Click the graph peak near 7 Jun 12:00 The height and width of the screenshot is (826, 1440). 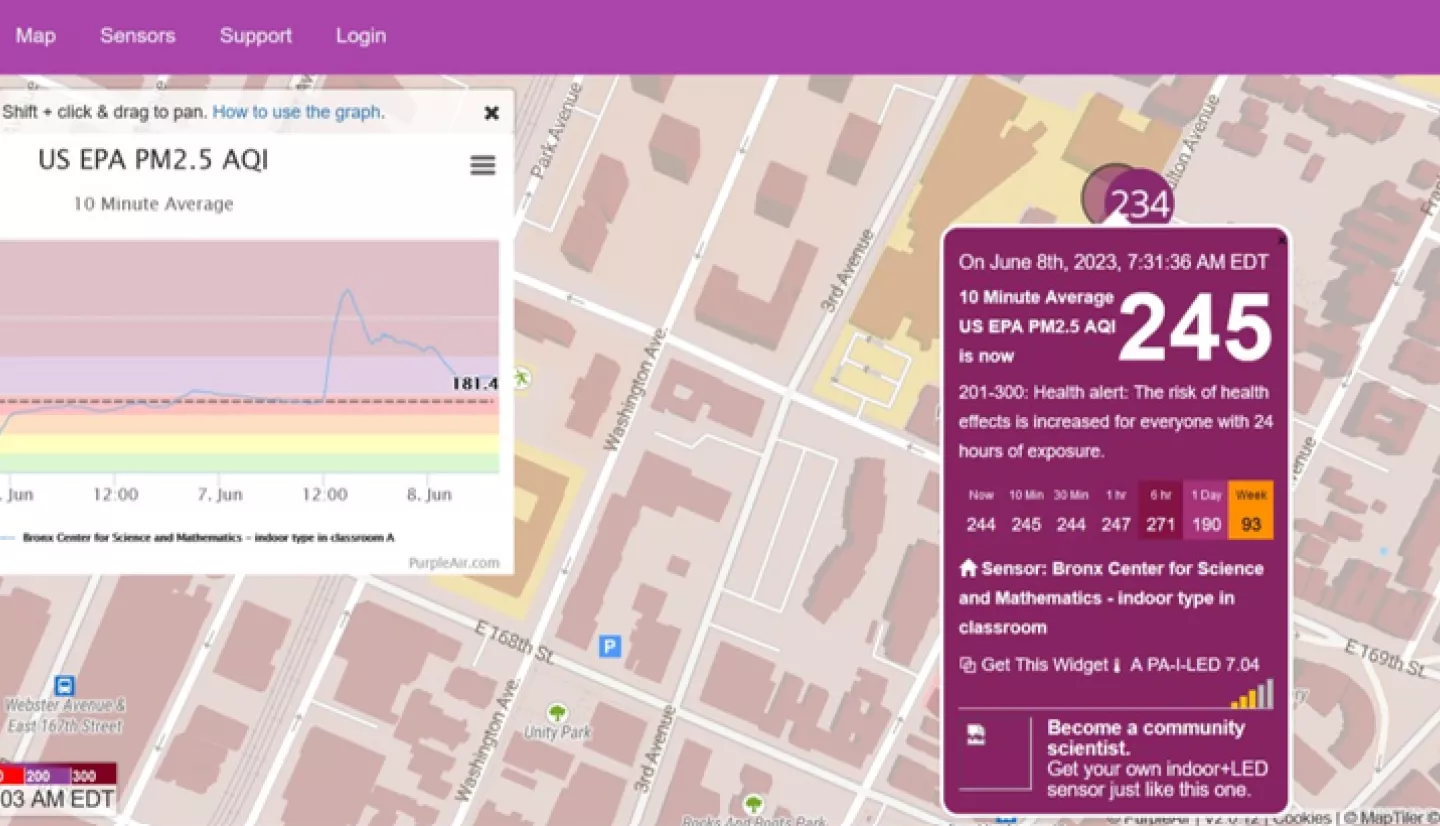[347, 291]
